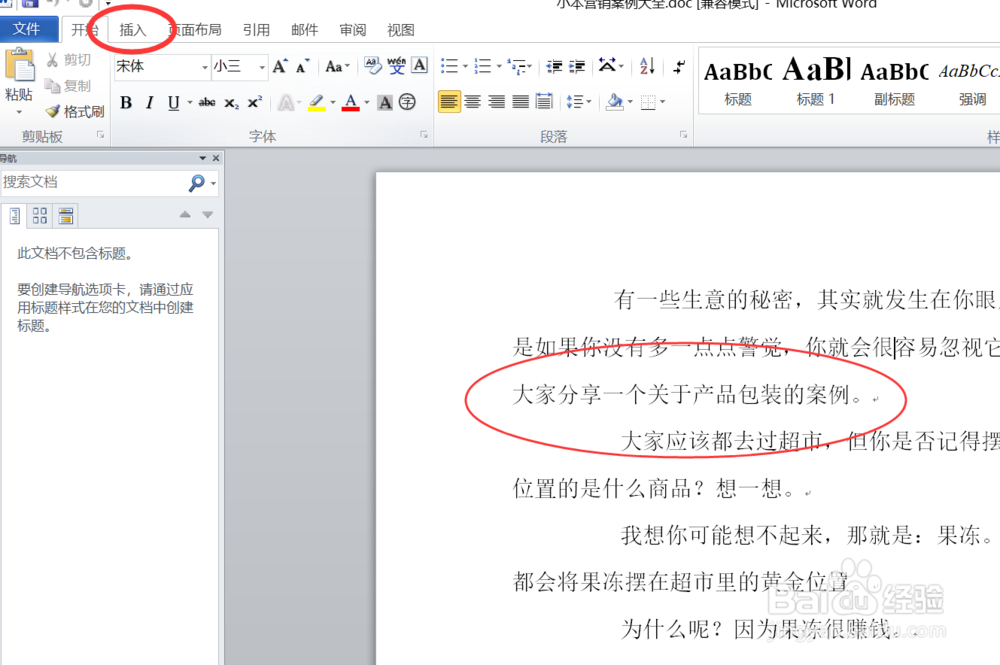The image size is (1000, 665).
Task: Show search results browse tab
Action: pyautogui.click(x=65, y=216)
